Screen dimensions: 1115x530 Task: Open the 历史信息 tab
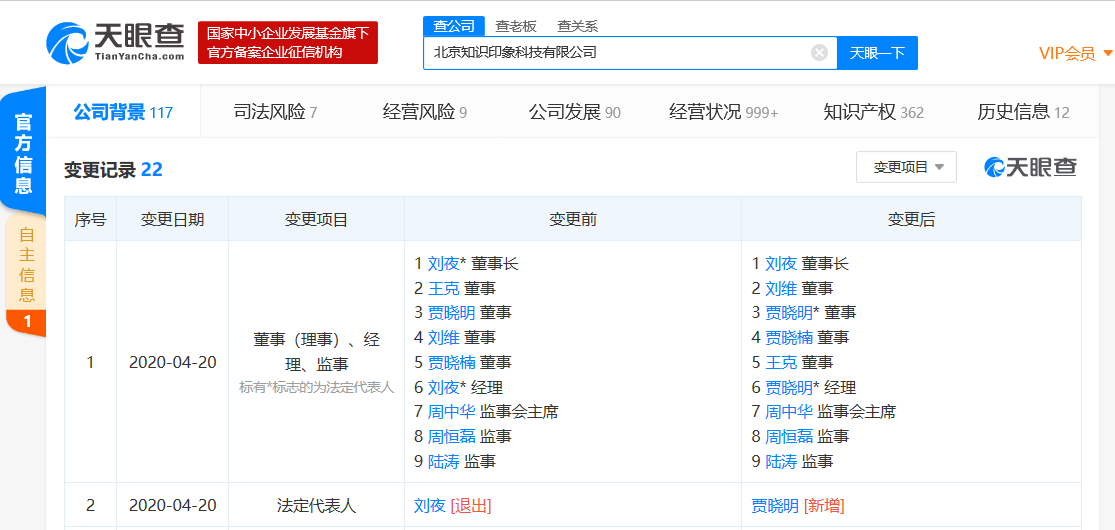pos(1023,112)
